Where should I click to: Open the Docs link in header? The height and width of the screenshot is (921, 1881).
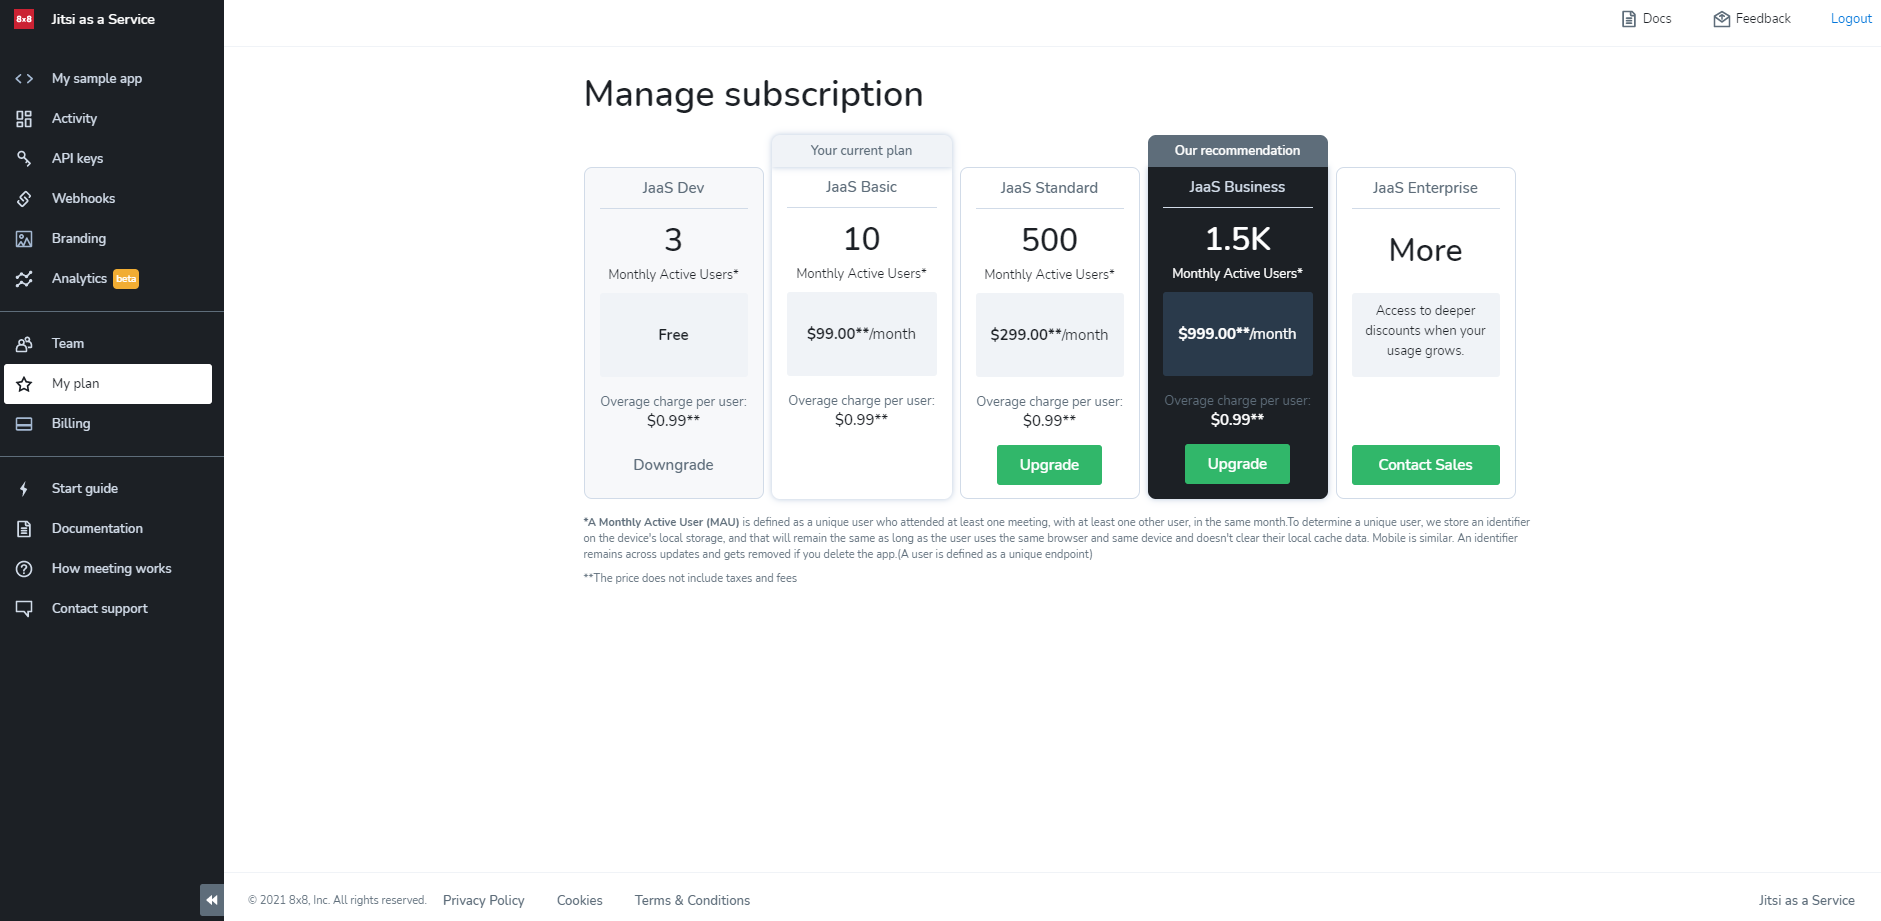1646,19
